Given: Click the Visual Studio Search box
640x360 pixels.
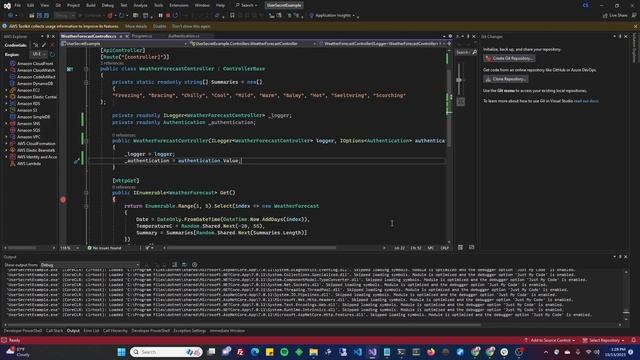Looking at the screenshot, I should (x=247, y=5).
